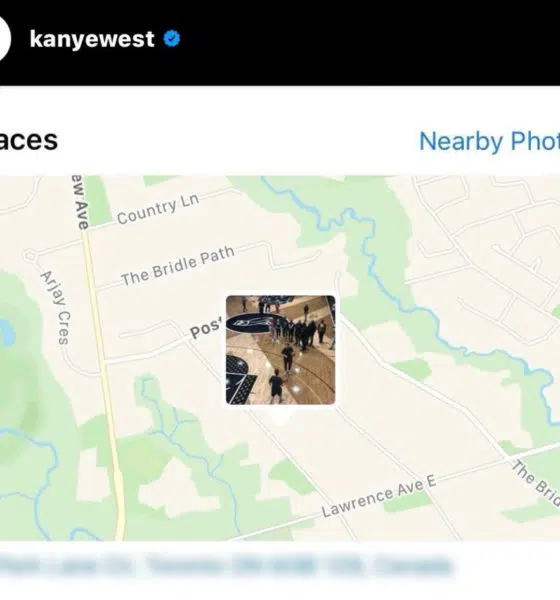Click the Arjay Cres street label
Image resolution: width=560 pixels, height=600 pixels.
click(x=56, y=308)
